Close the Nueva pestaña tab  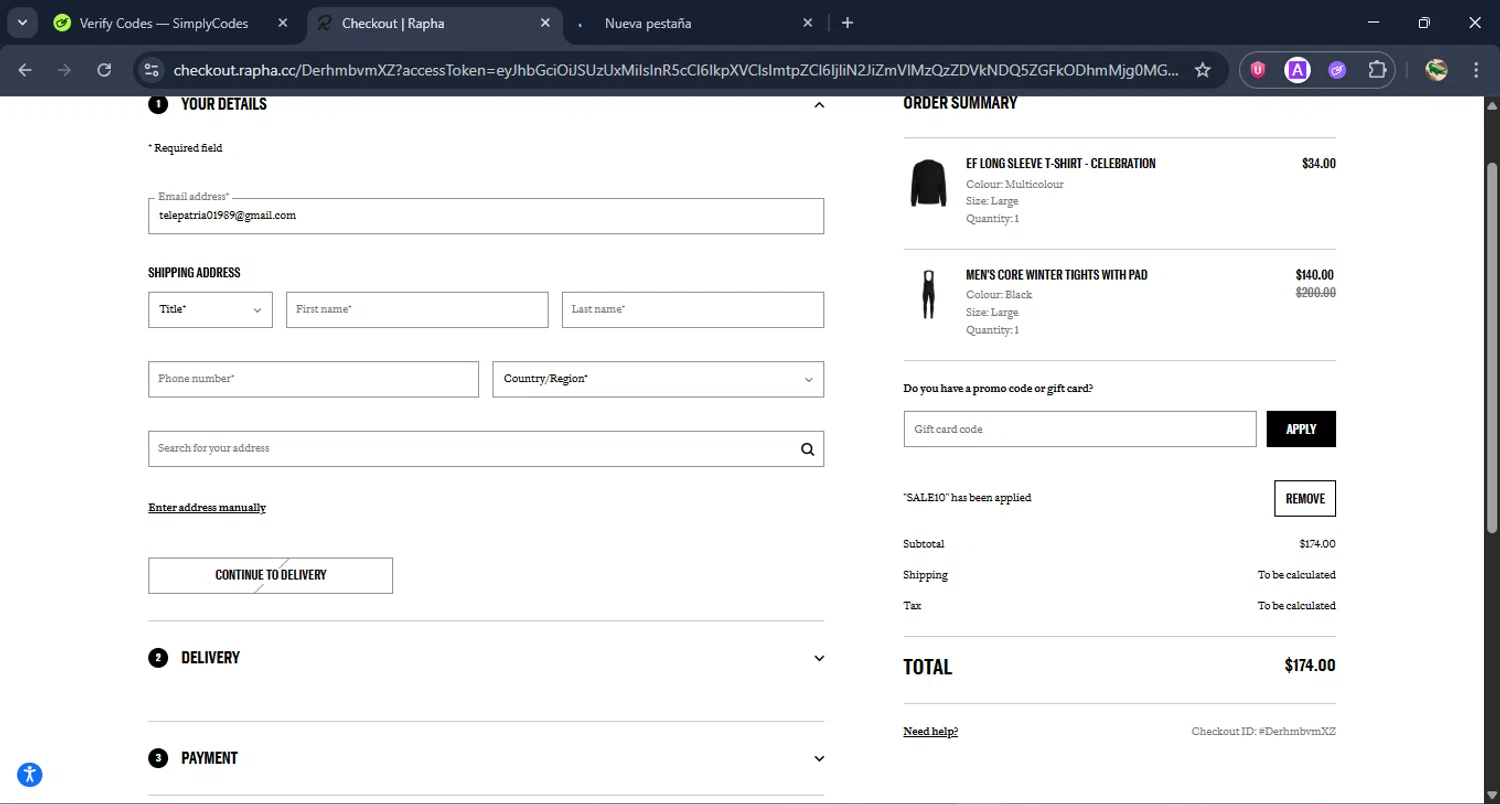pos(808,23)
